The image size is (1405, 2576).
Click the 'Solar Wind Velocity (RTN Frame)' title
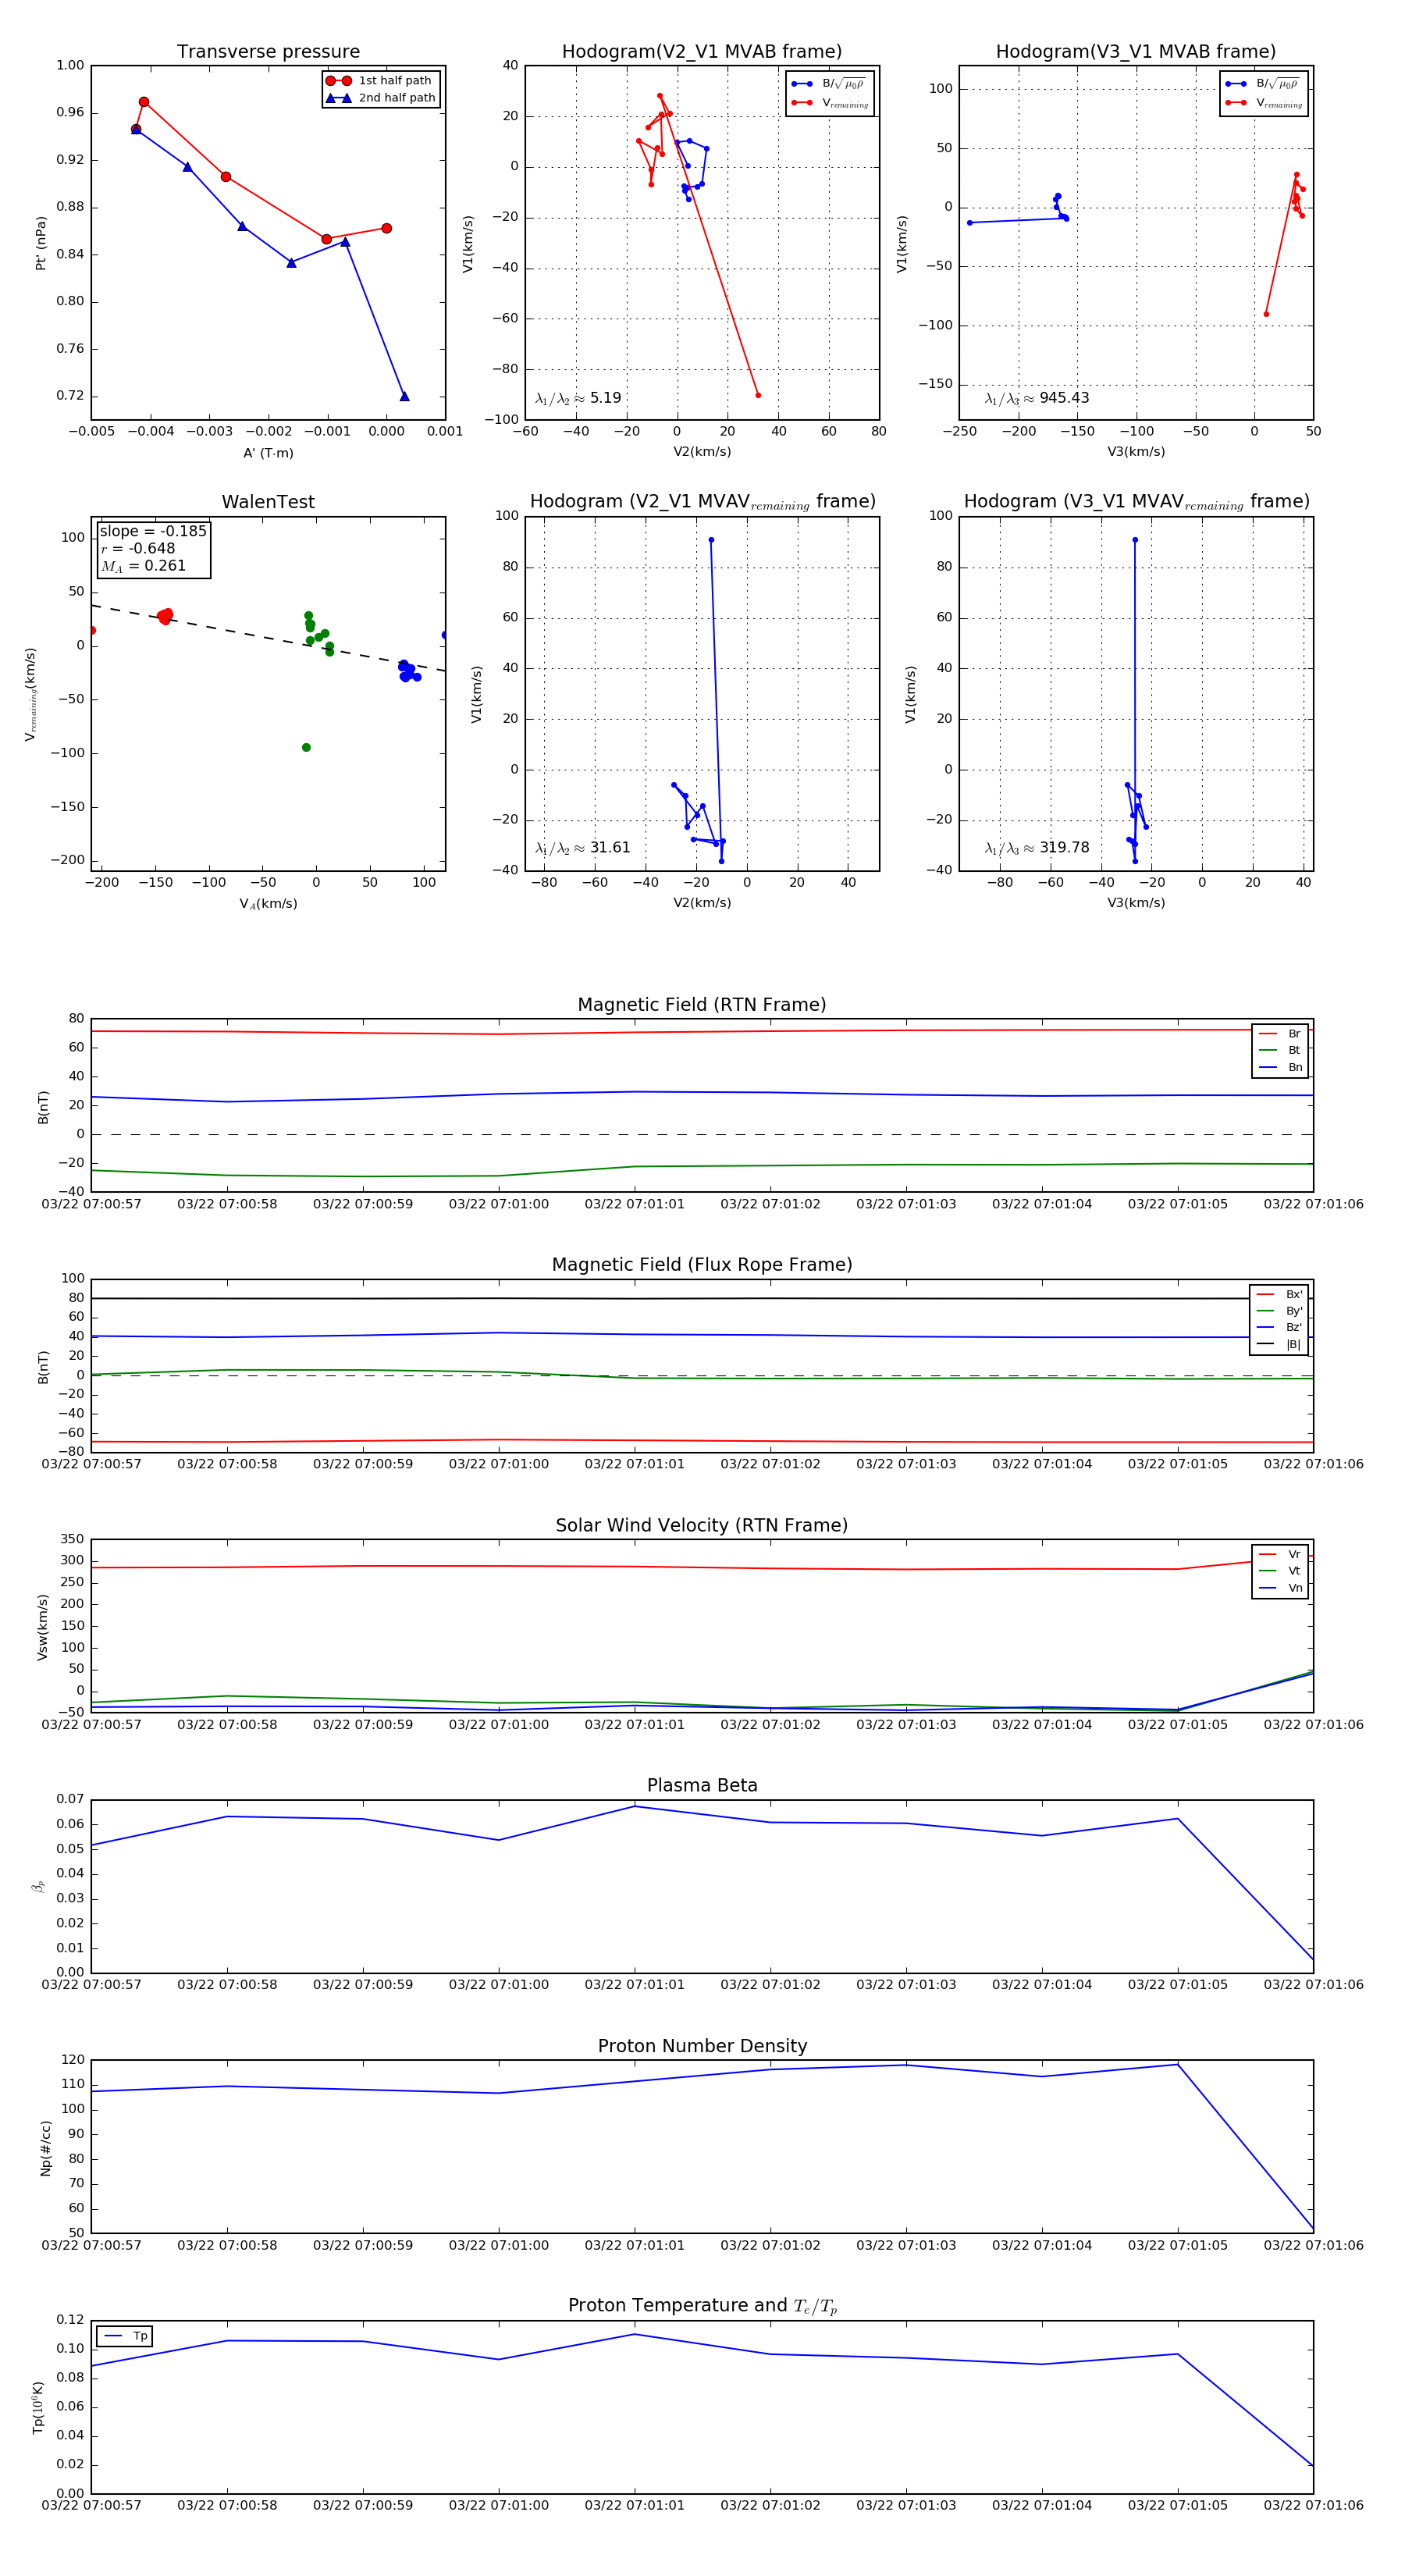pos(702,1525)
